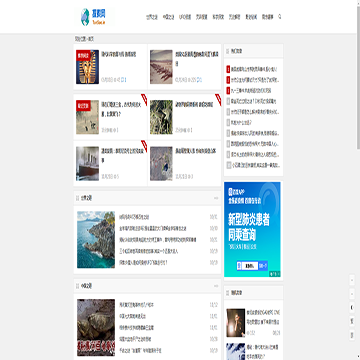Image resolution: width=360 pixels, height=360 pixels.
Task: Click the topmost floating side button
Action: 352,280
